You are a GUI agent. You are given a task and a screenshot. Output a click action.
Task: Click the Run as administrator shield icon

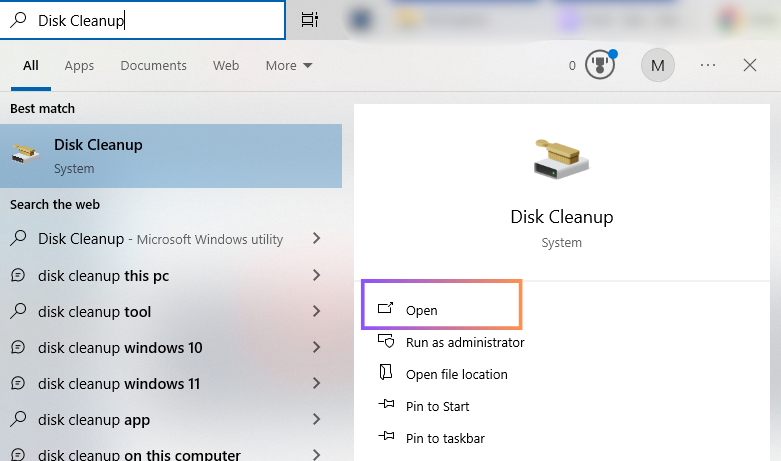[386, 342]
